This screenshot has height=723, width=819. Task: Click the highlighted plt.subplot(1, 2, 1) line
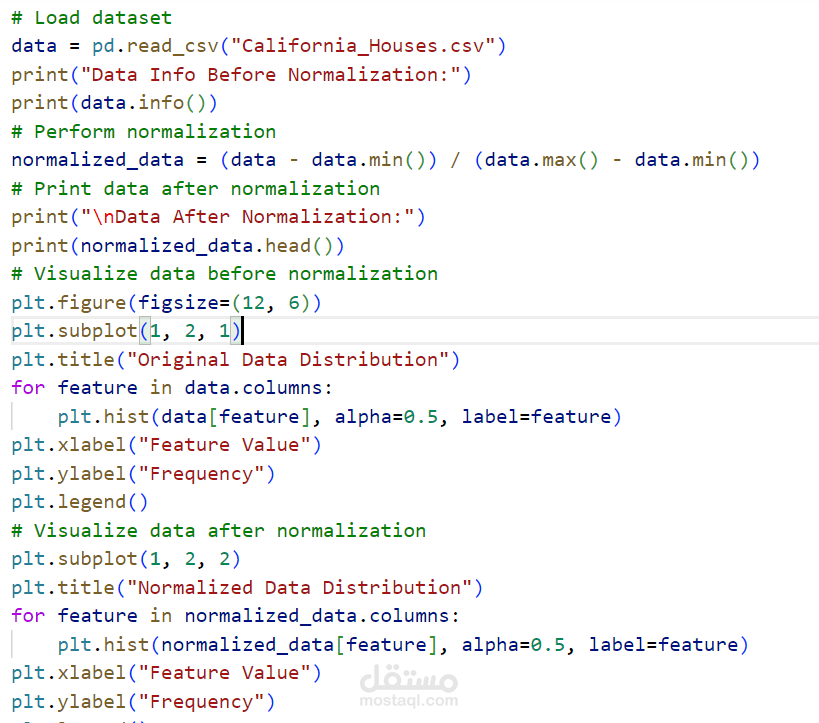(126, 331)
